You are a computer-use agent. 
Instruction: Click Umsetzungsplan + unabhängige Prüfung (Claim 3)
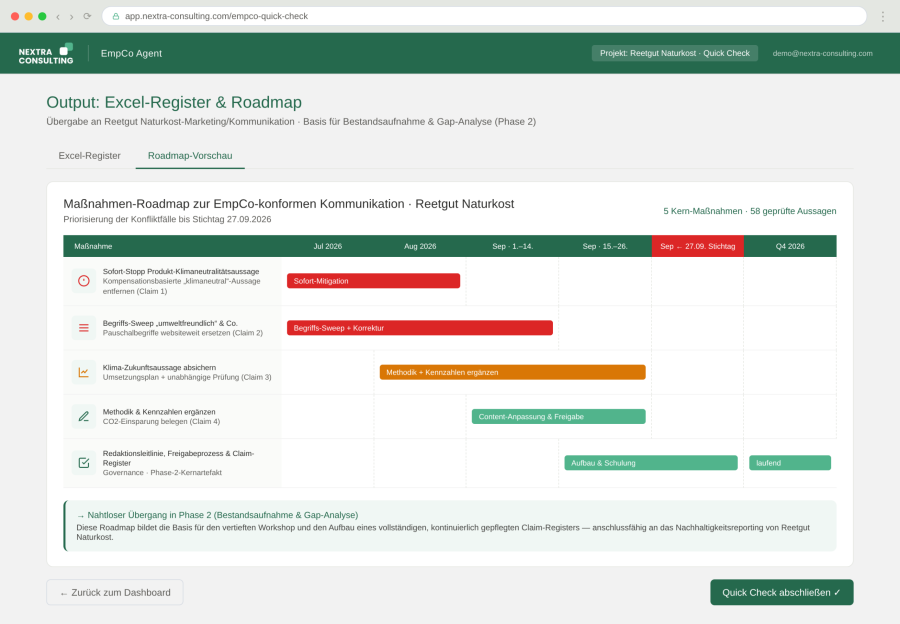tap(187, 377)
